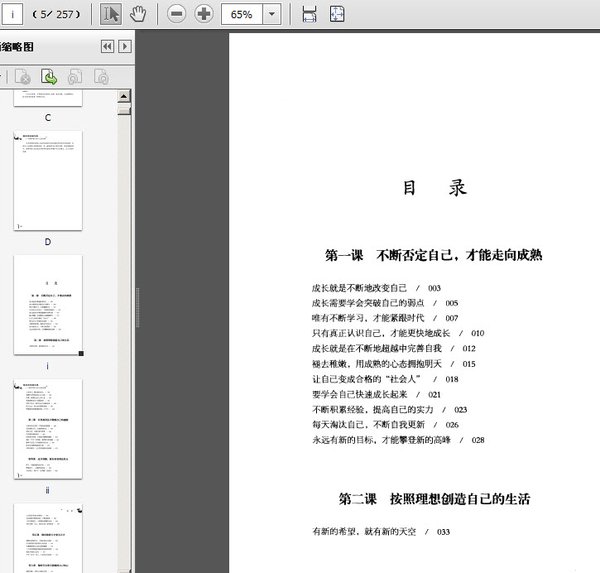This screenshot has height=573, width=600.
Task: Collapse thumbnails panel with double-arrow button
Action: point(108,47)
